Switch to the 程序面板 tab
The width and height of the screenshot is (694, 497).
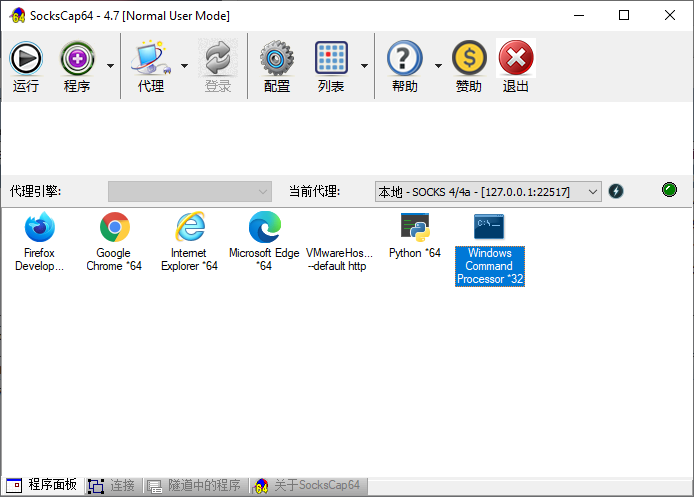tap(42, 485)
